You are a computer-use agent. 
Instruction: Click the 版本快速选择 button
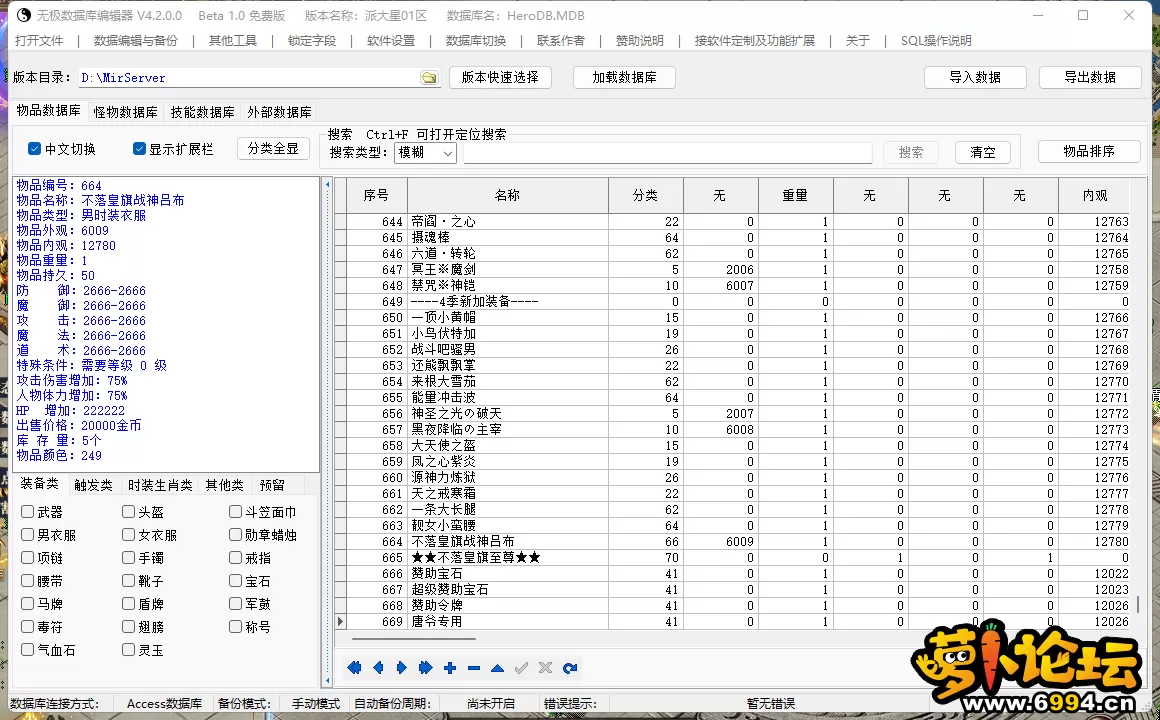tap(500, 77)
